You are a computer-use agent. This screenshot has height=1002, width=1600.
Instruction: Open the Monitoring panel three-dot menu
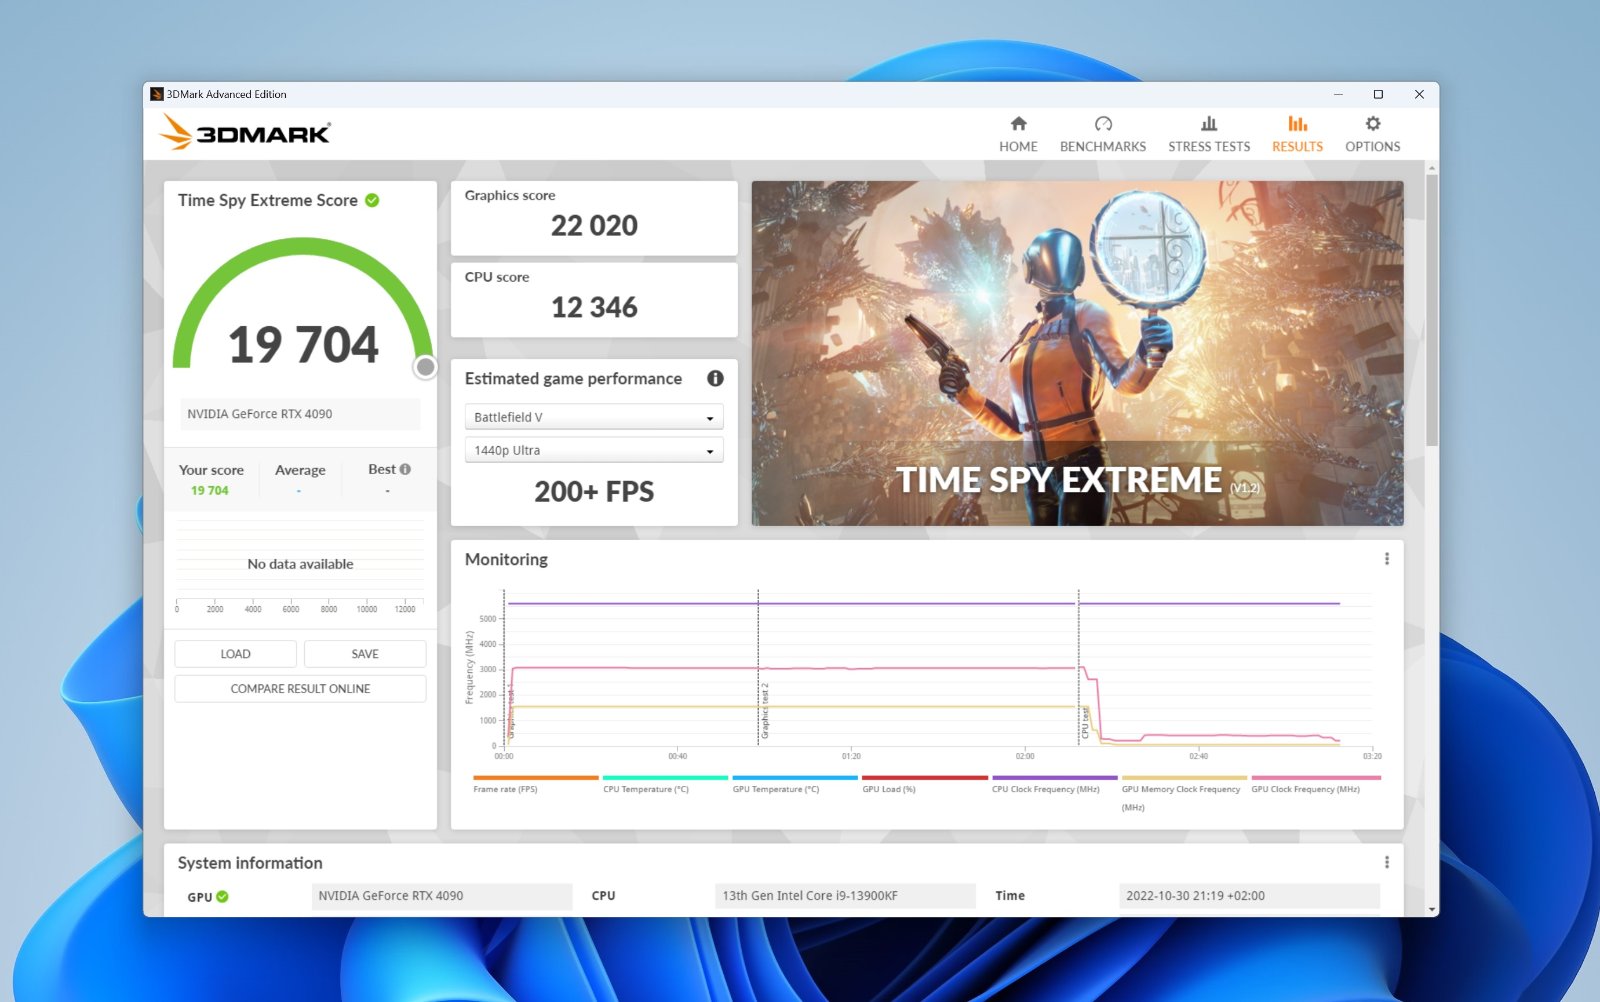(1386, 559)
